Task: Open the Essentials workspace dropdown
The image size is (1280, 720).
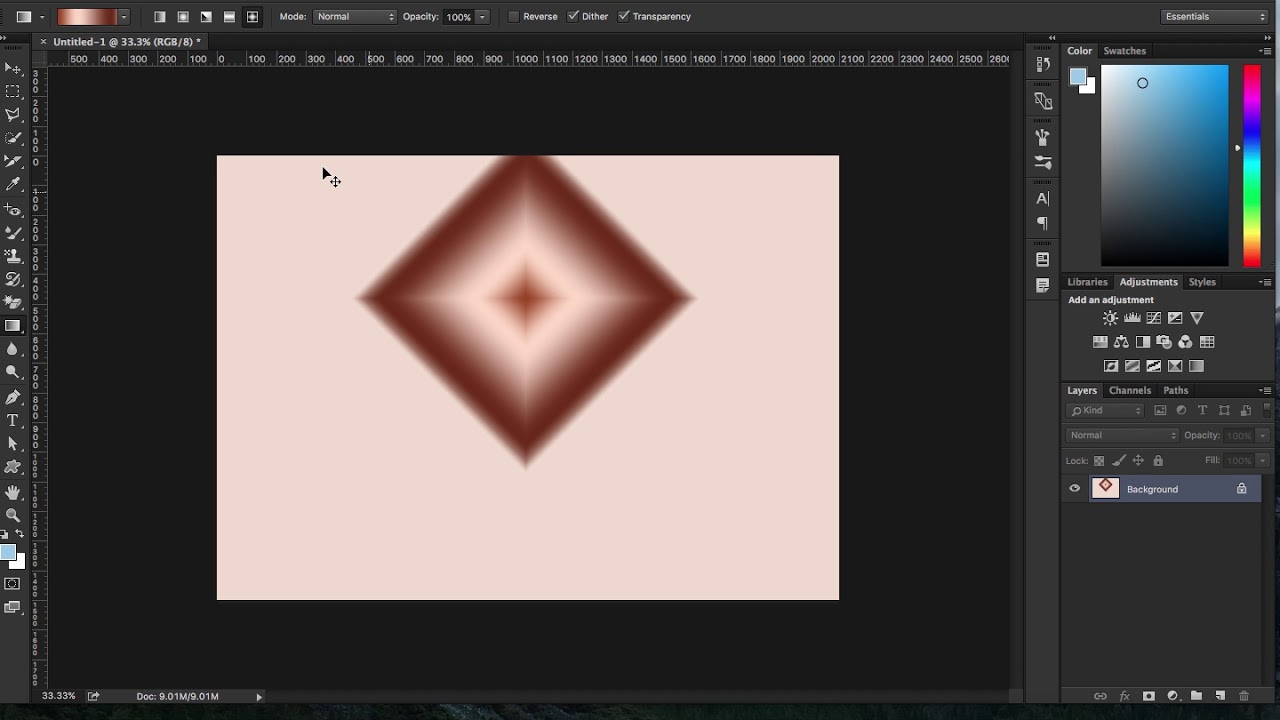Action: [x=1214, y=17]
